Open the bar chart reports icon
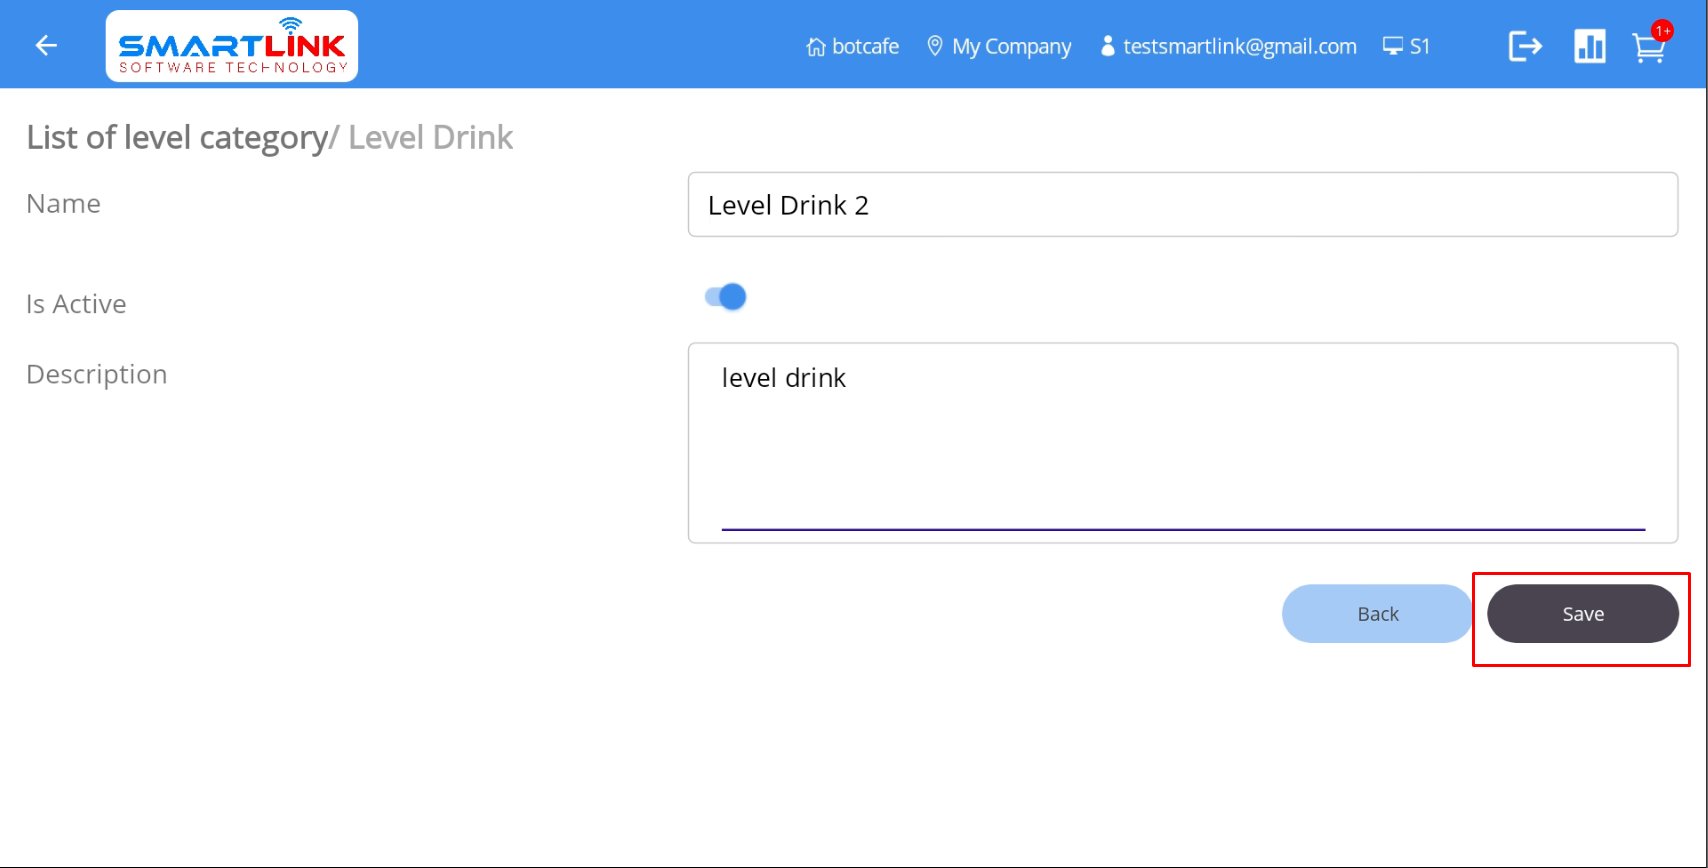The image size is (1708, 868). [1589, 46]
